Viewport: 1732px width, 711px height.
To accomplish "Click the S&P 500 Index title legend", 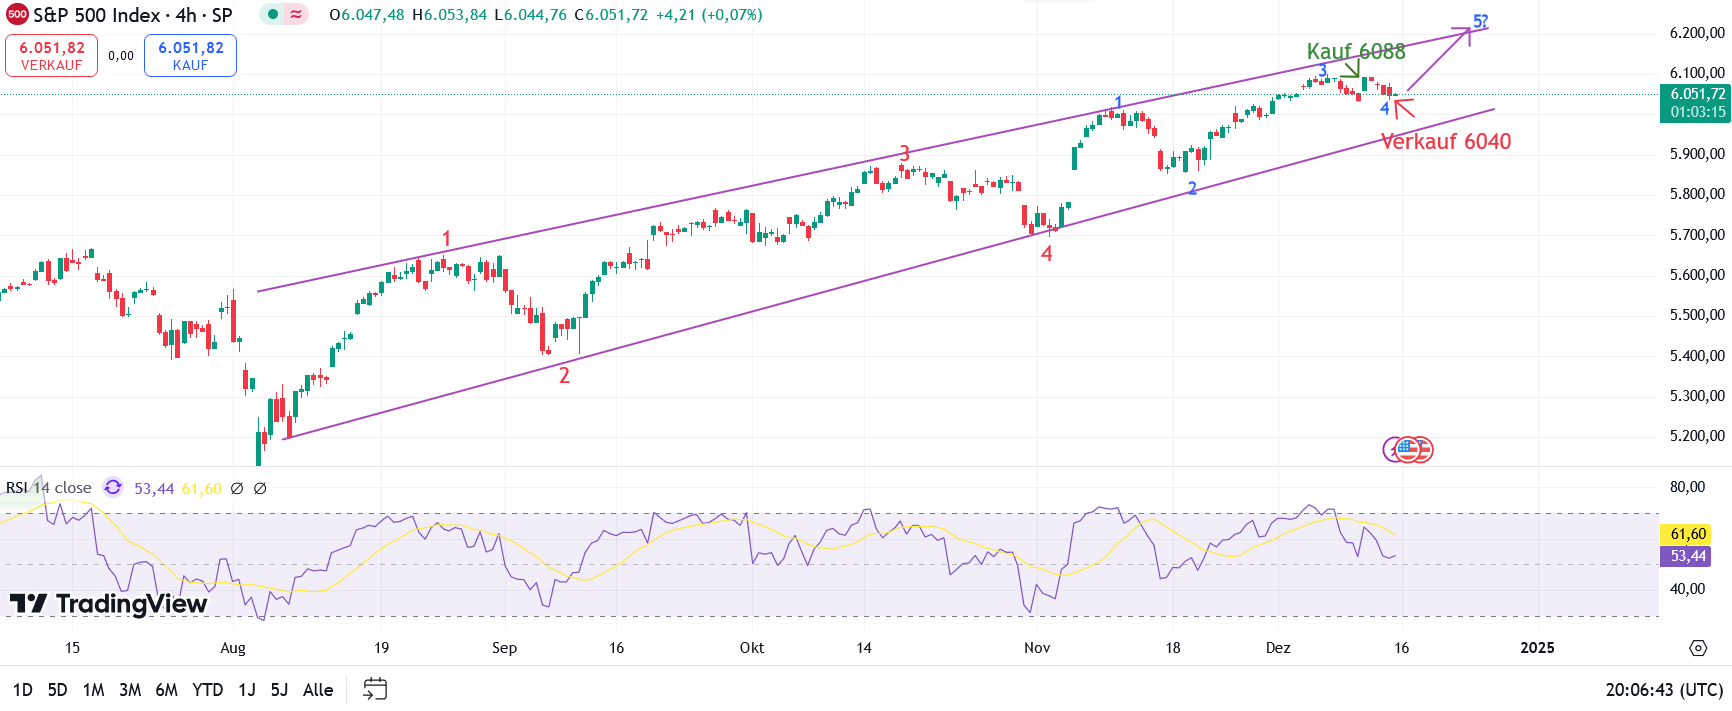I will [132, 15].
